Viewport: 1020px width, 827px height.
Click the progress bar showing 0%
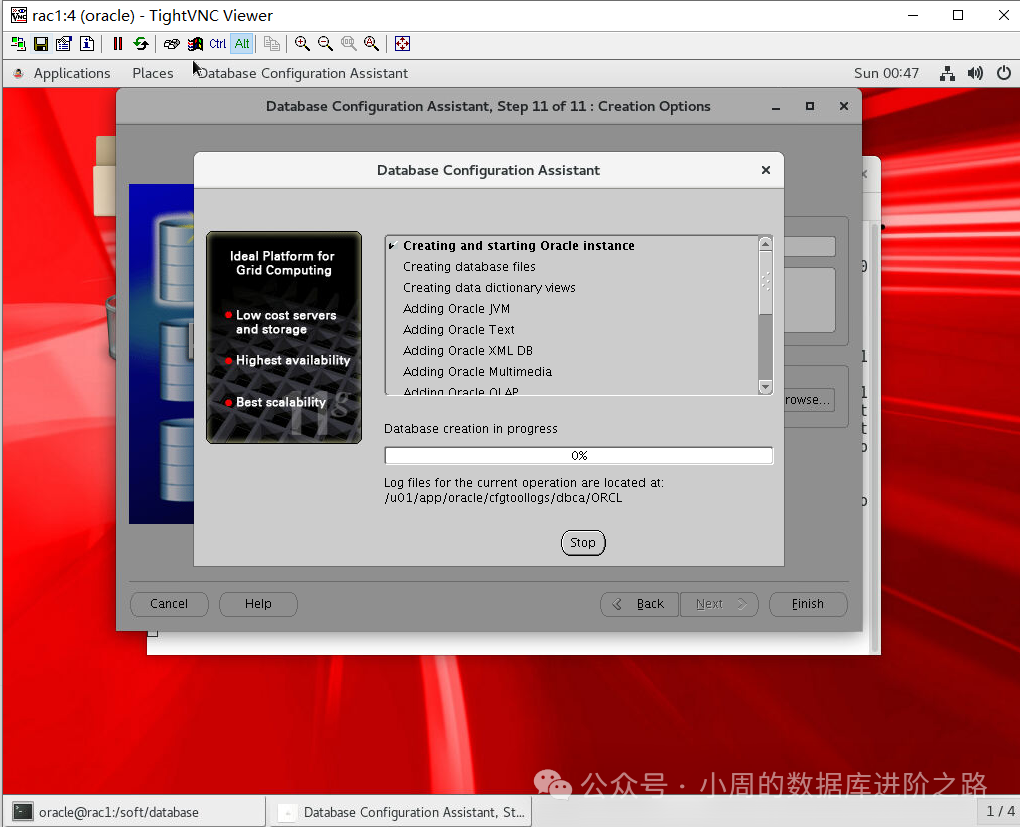point(579,455)
